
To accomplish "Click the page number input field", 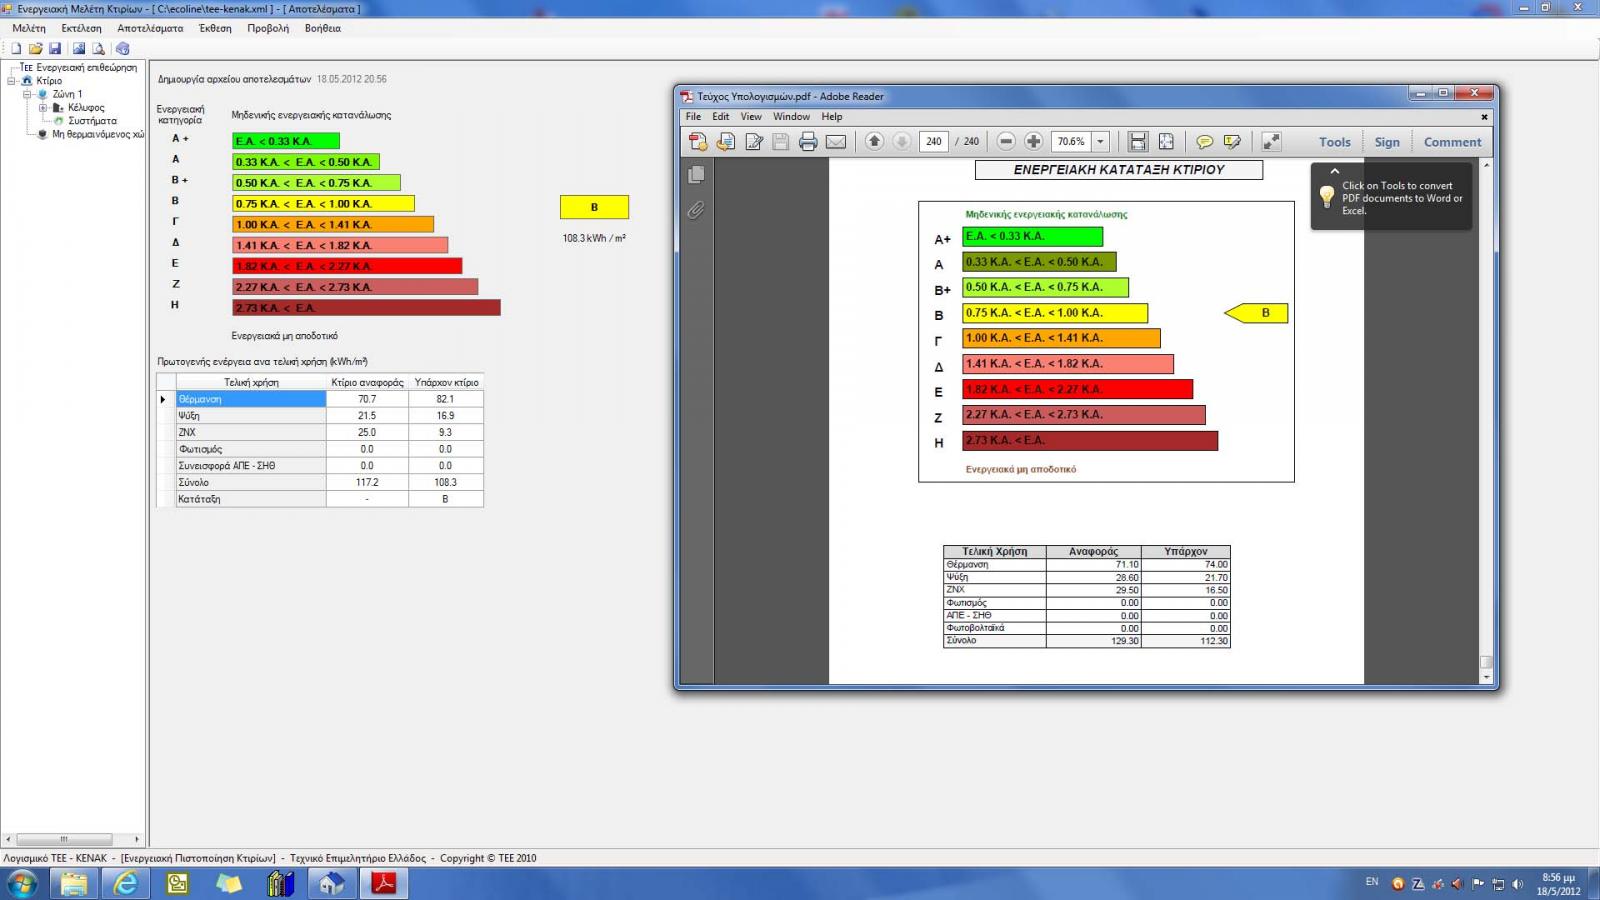I will click(933, 142).
